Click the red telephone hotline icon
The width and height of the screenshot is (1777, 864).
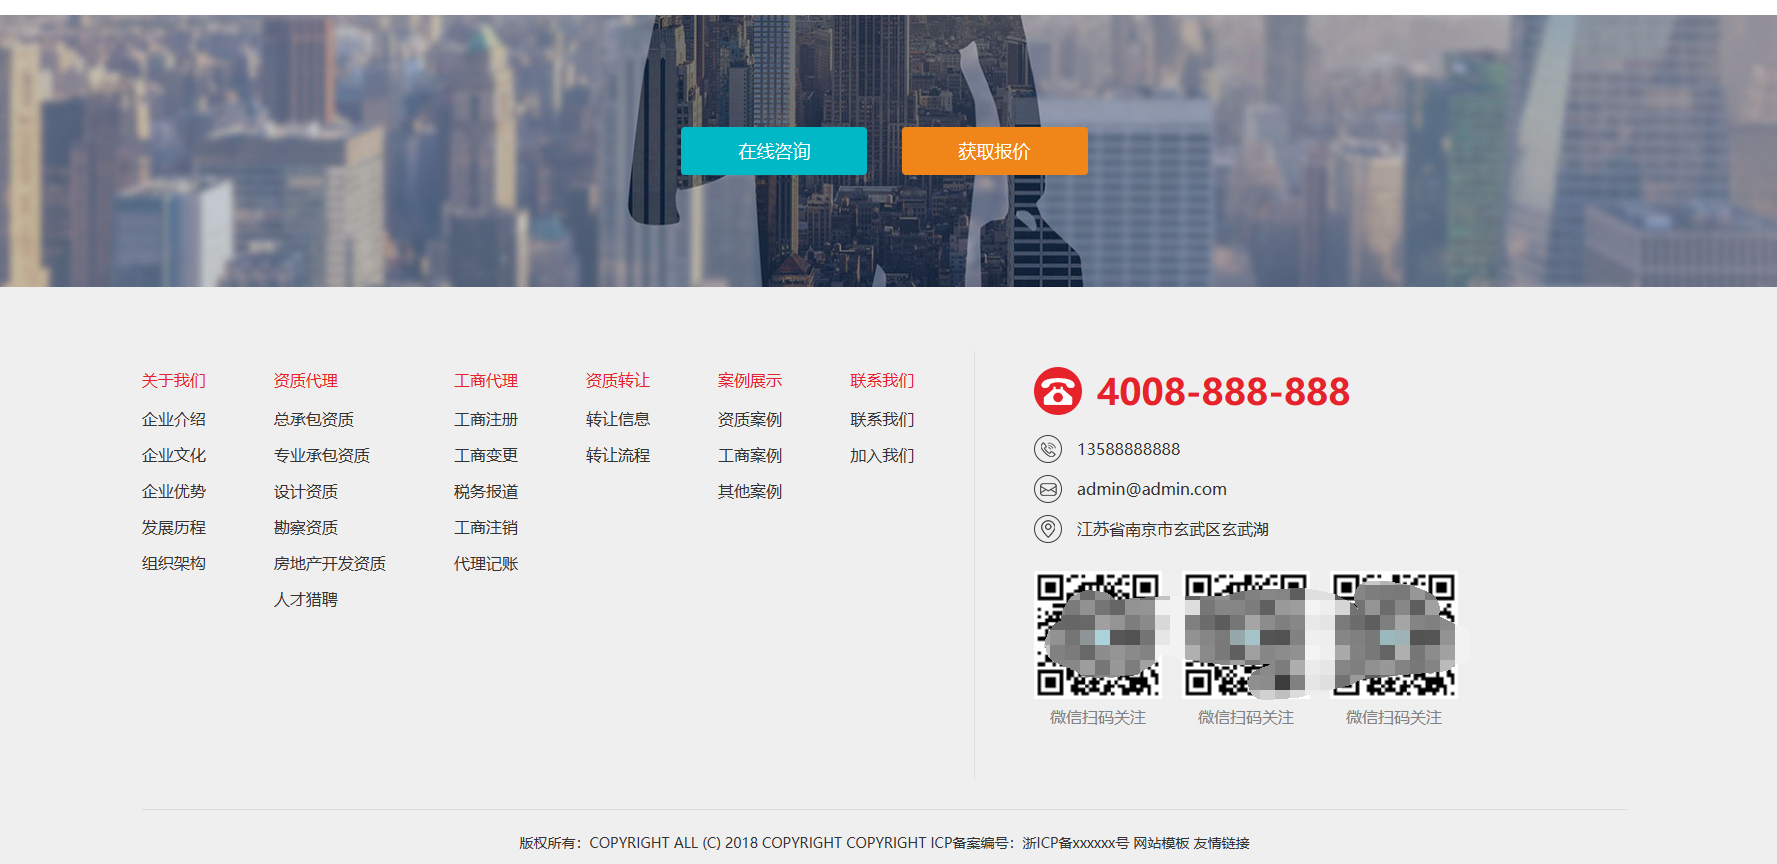[x=1057, y=391]
